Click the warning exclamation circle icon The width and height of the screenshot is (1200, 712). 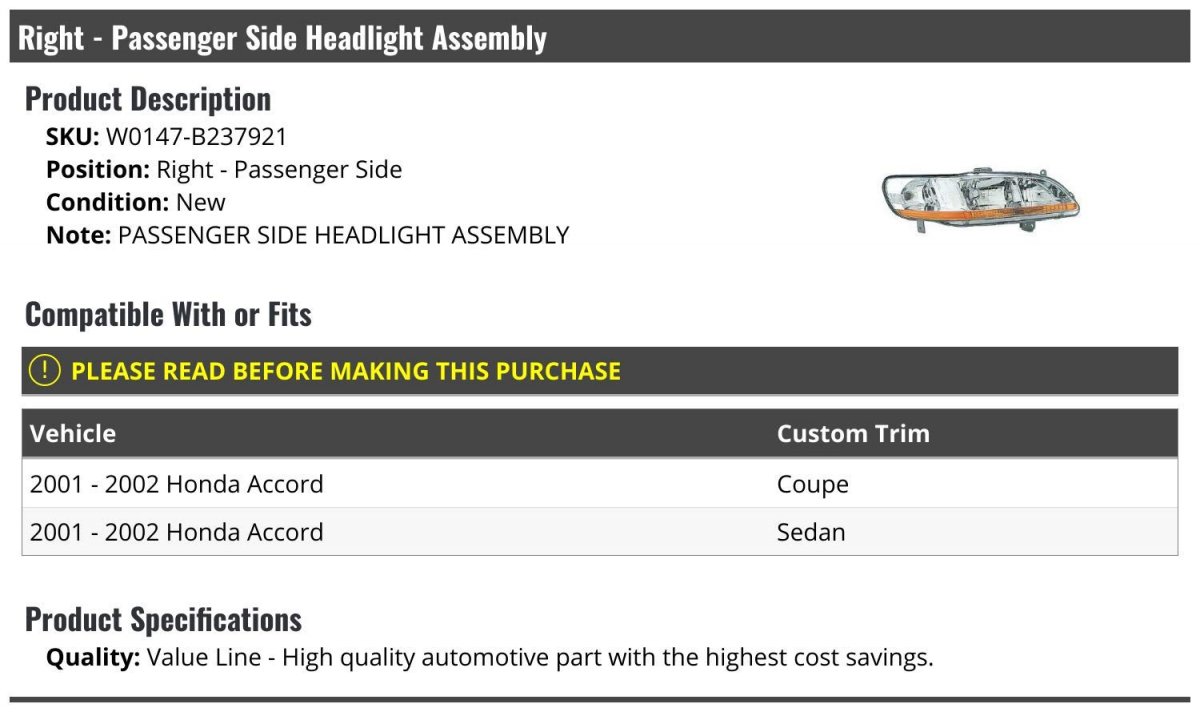[45, 371]
